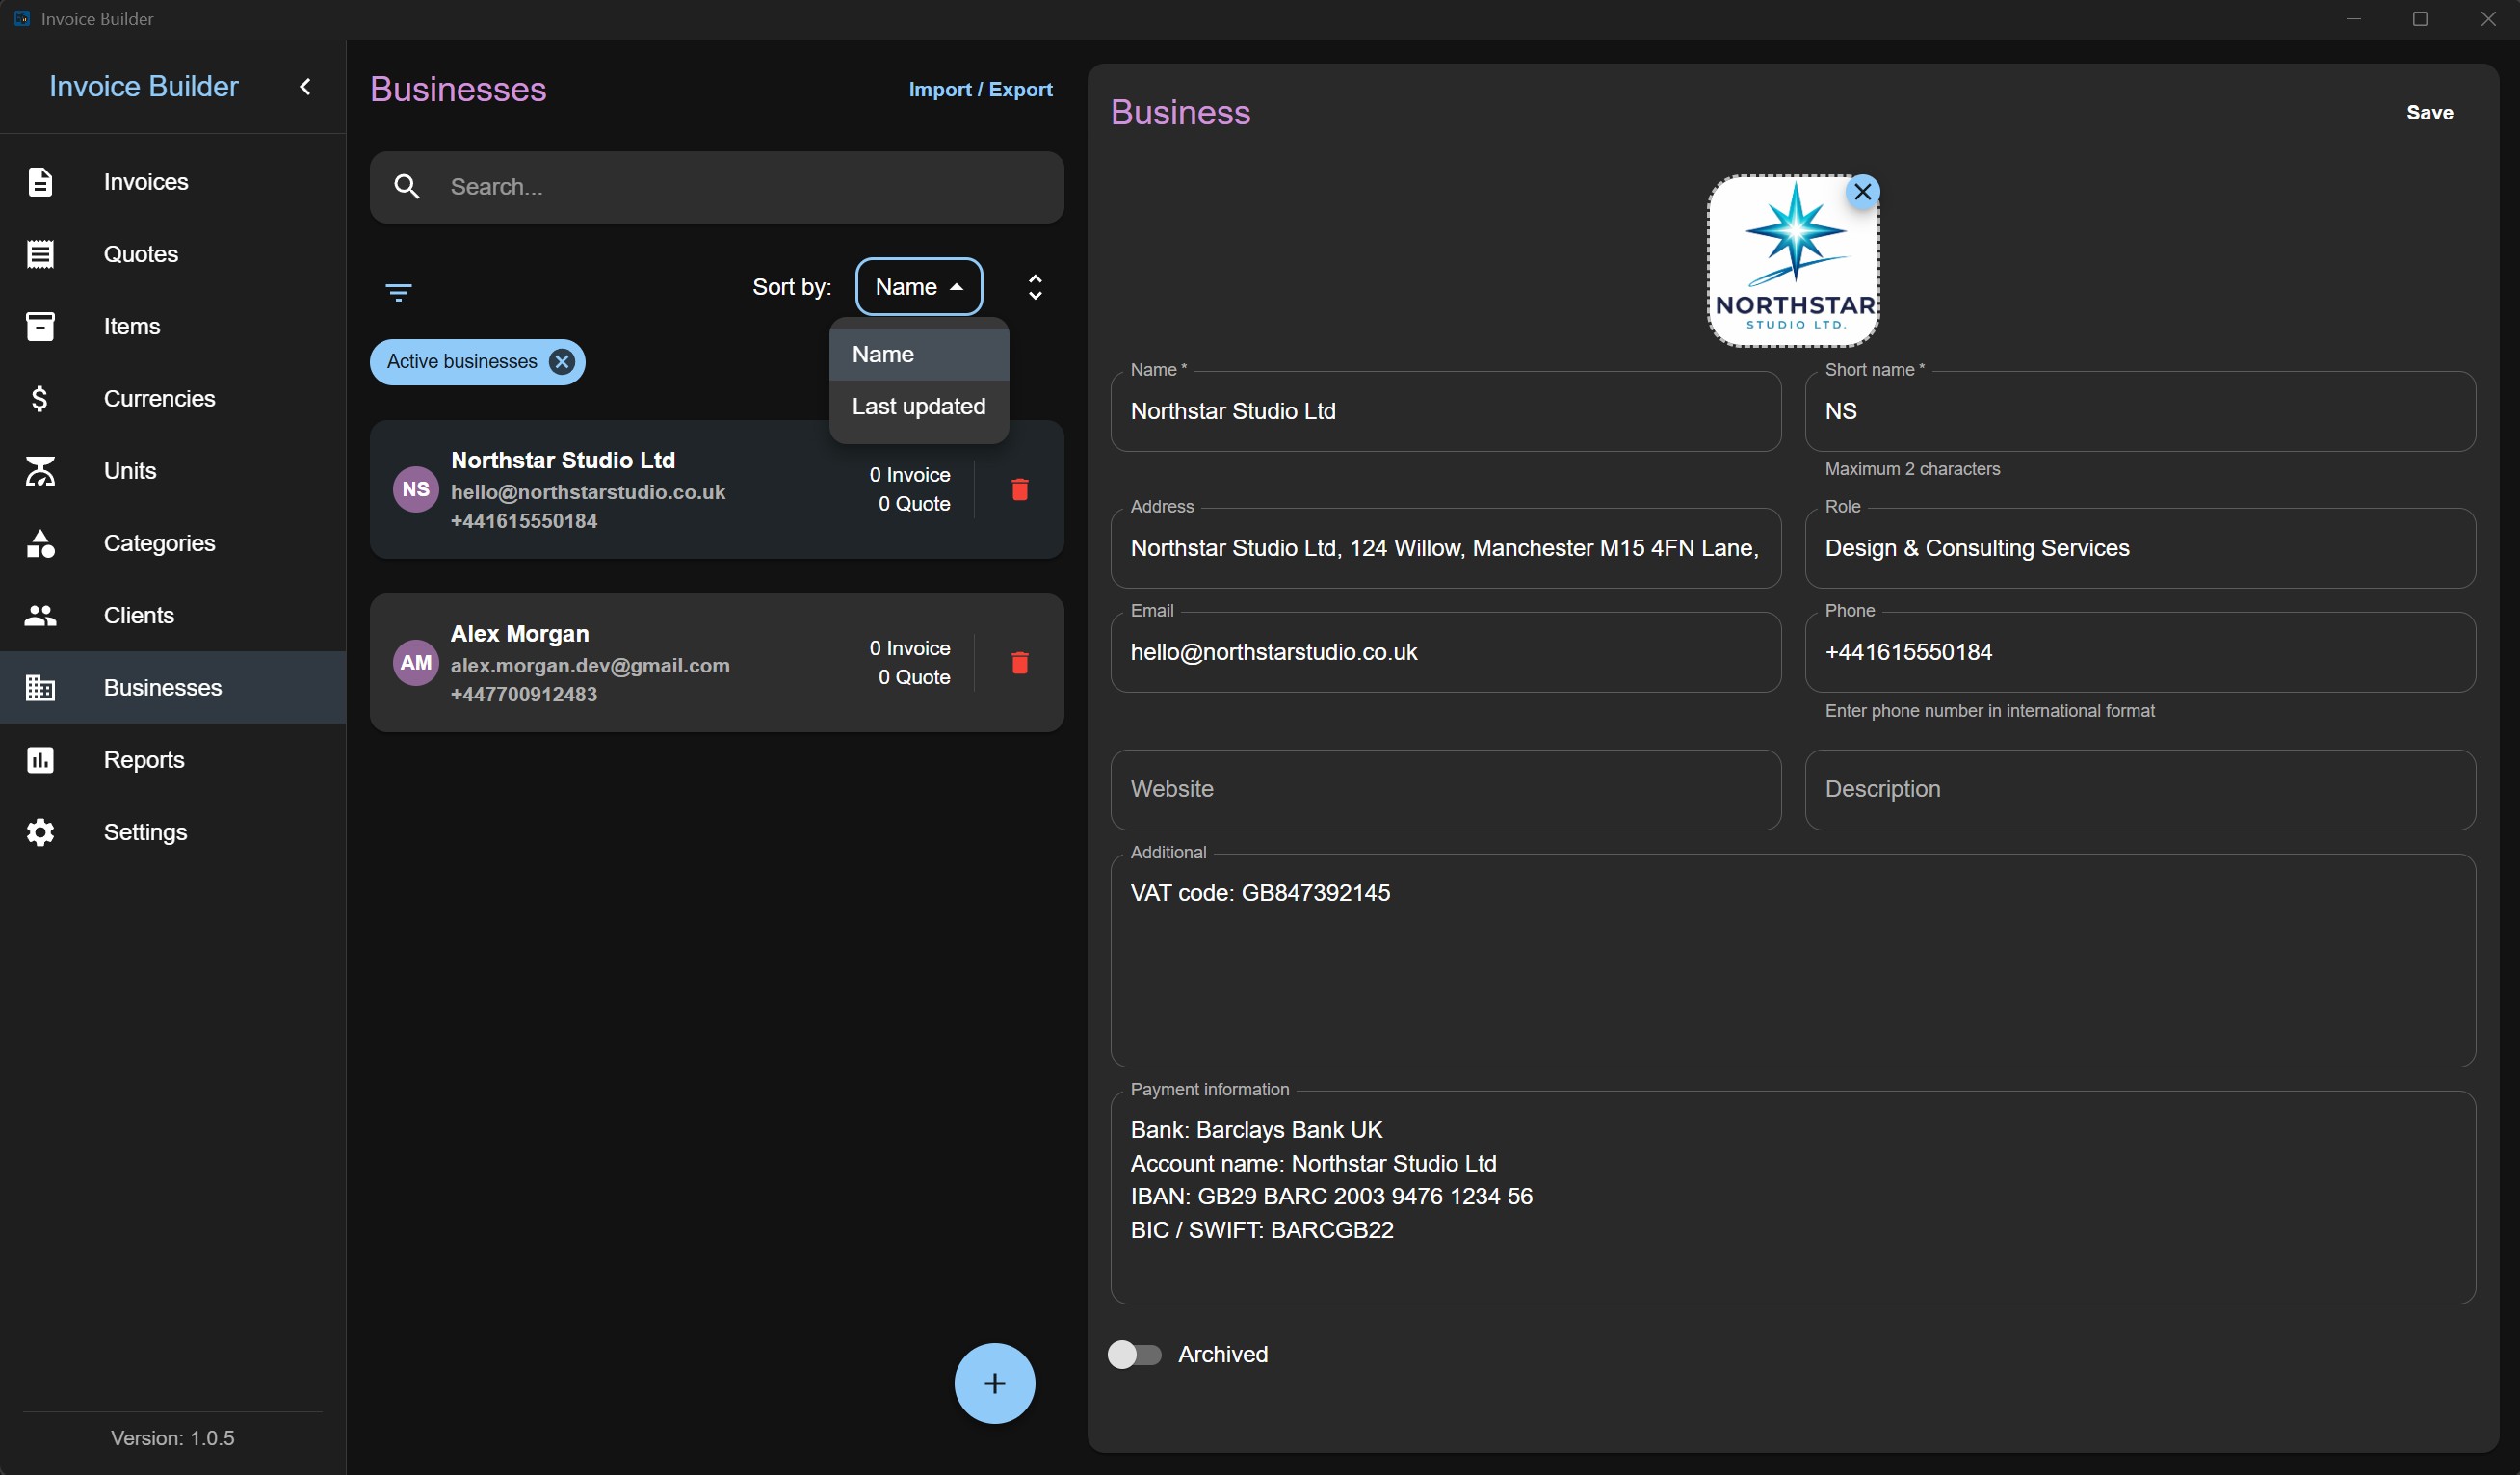Image resolution: width=2520 pixels, height=1475 pixels.
Task: Remove the Active businesses filter chip
Action: click(x=562, y=362)
